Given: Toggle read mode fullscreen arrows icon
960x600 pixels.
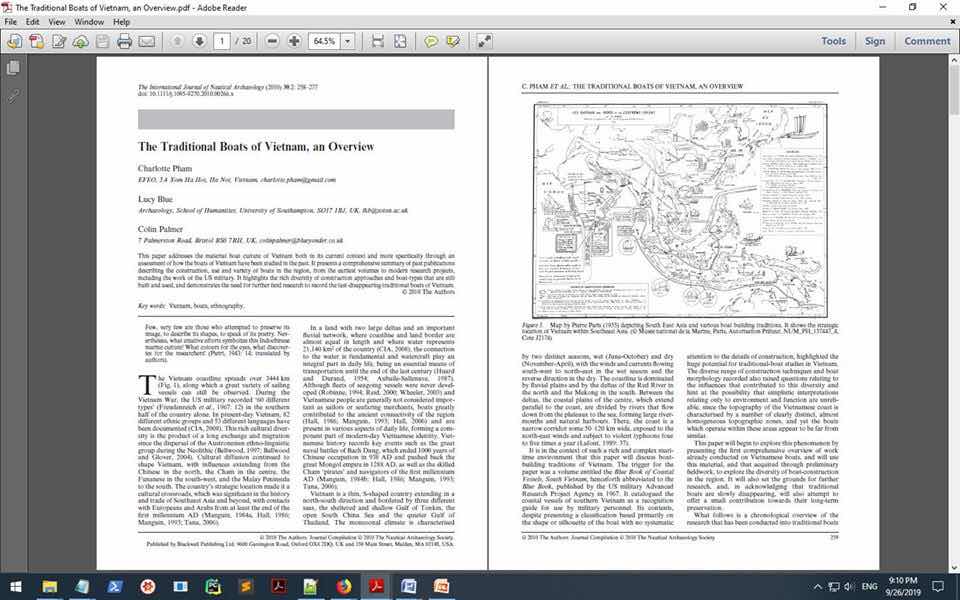Looking at the screenshot, I should click(484, 41).
